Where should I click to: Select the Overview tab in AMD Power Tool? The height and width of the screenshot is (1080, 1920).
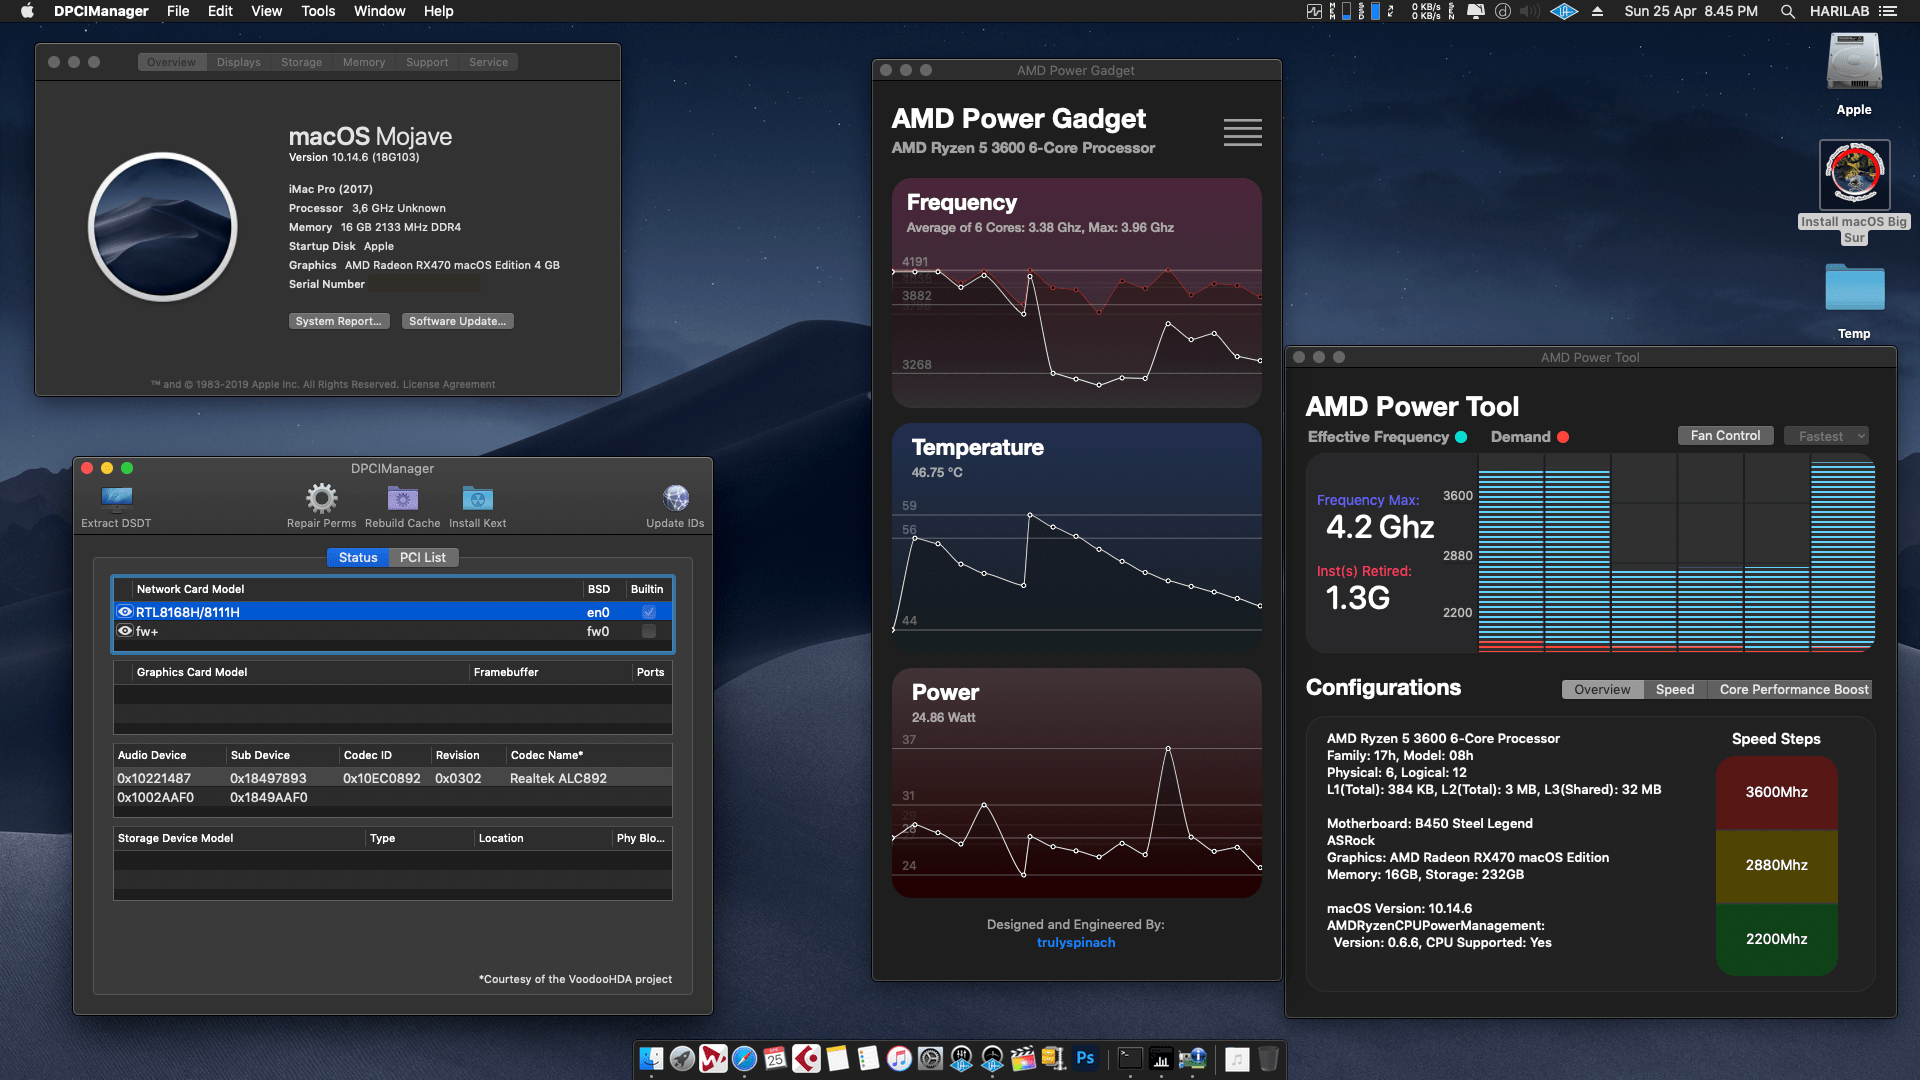click(1602, 690)
